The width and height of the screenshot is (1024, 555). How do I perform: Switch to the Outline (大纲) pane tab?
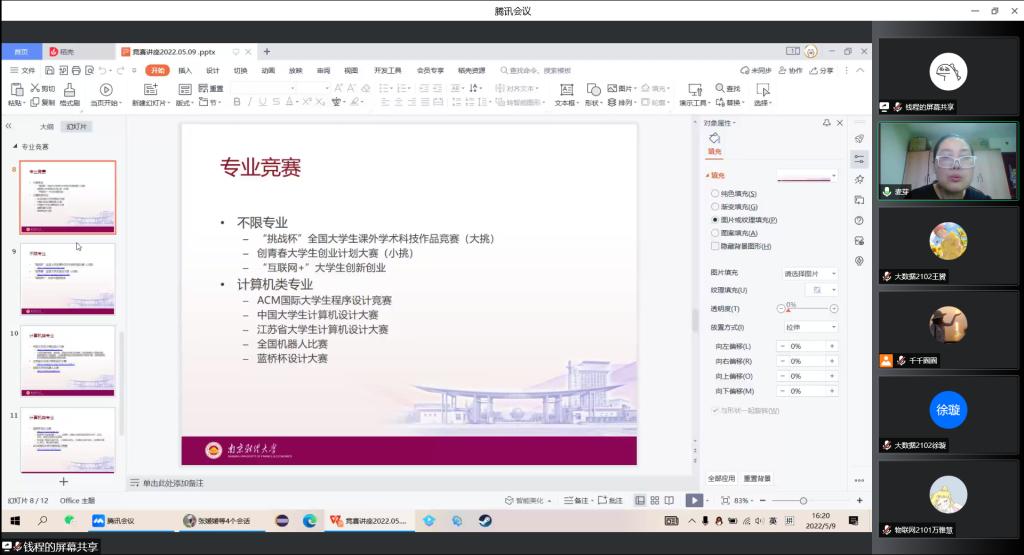47,127
